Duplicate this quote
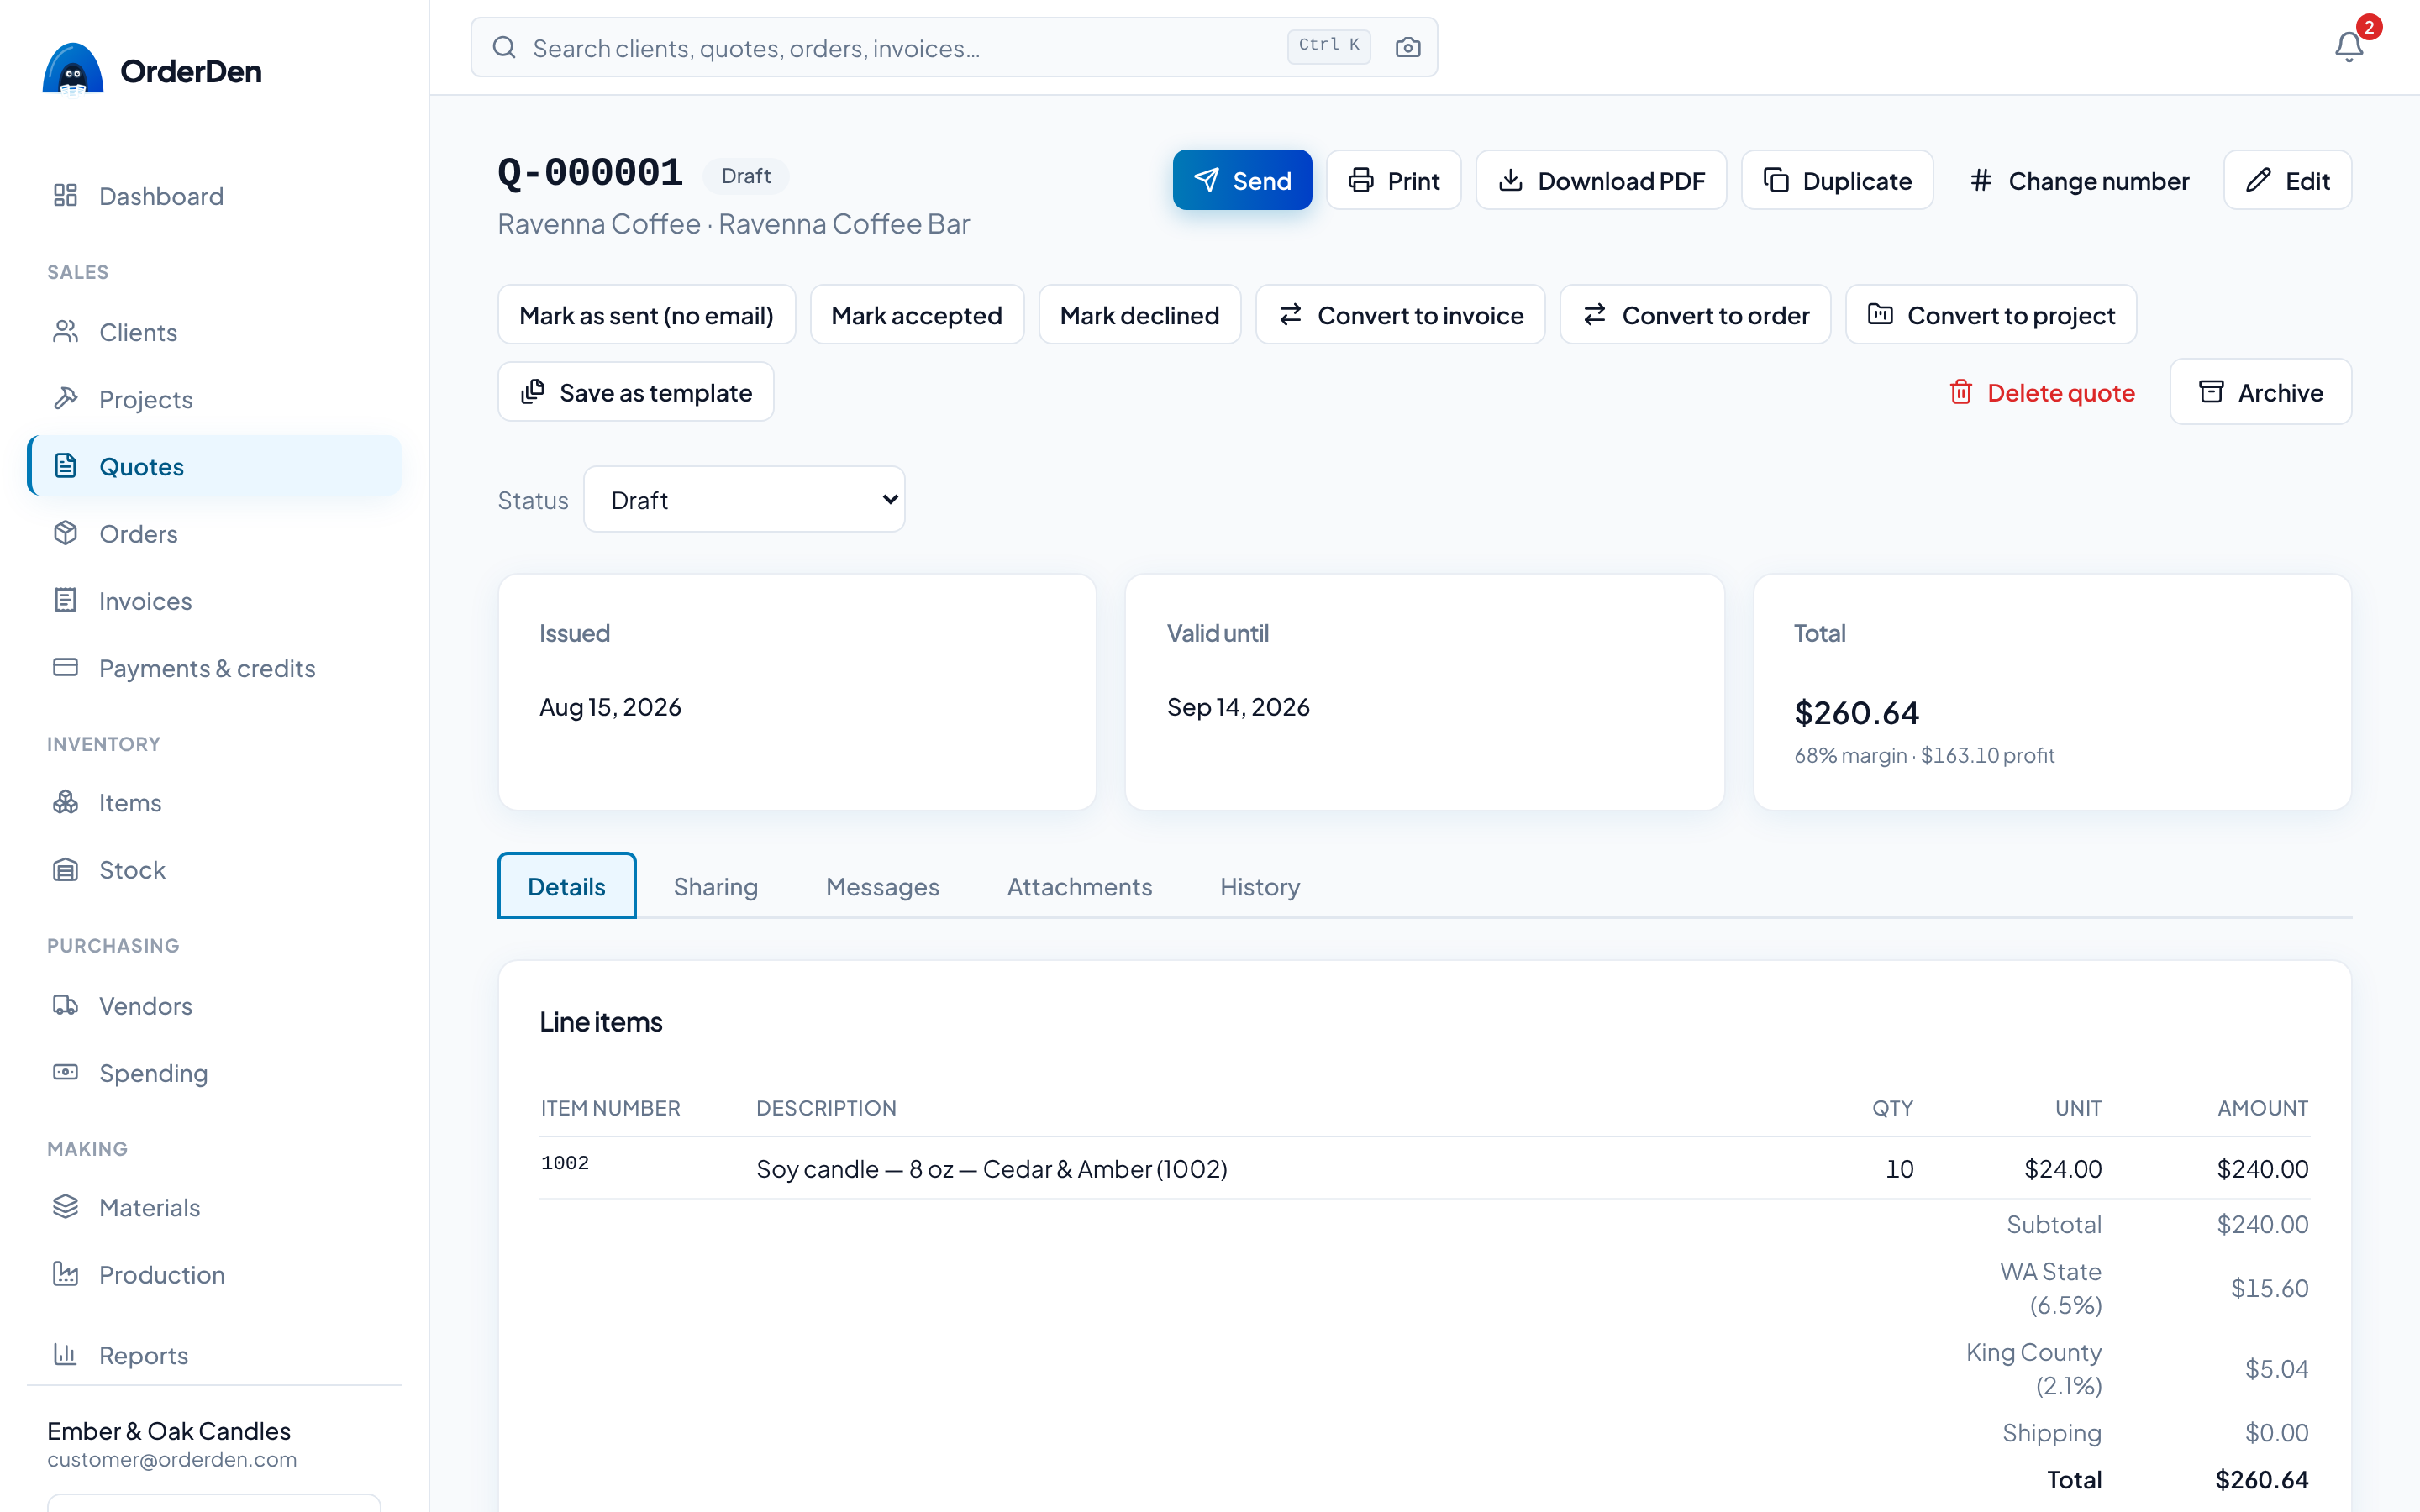2420x1512 pixels. 1836,180
